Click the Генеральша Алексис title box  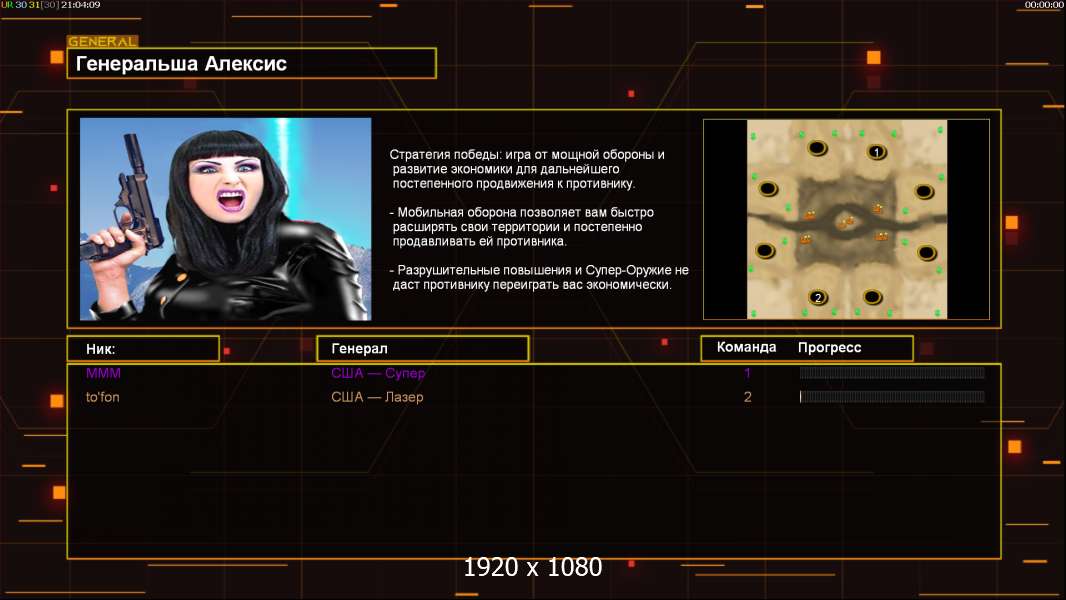pyautogui.click(x=252, y=63)
